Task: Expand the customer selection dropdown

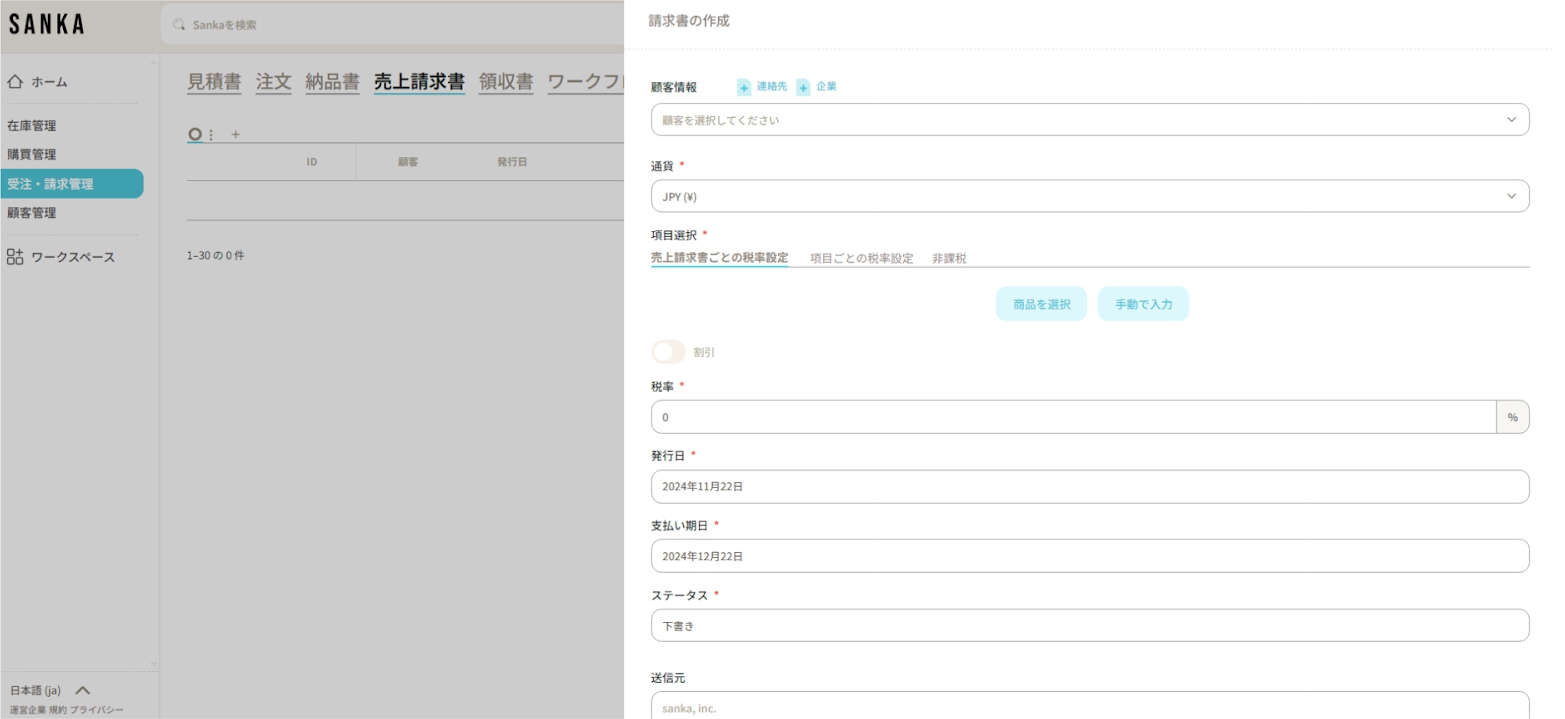Action: coord(1089,119)
